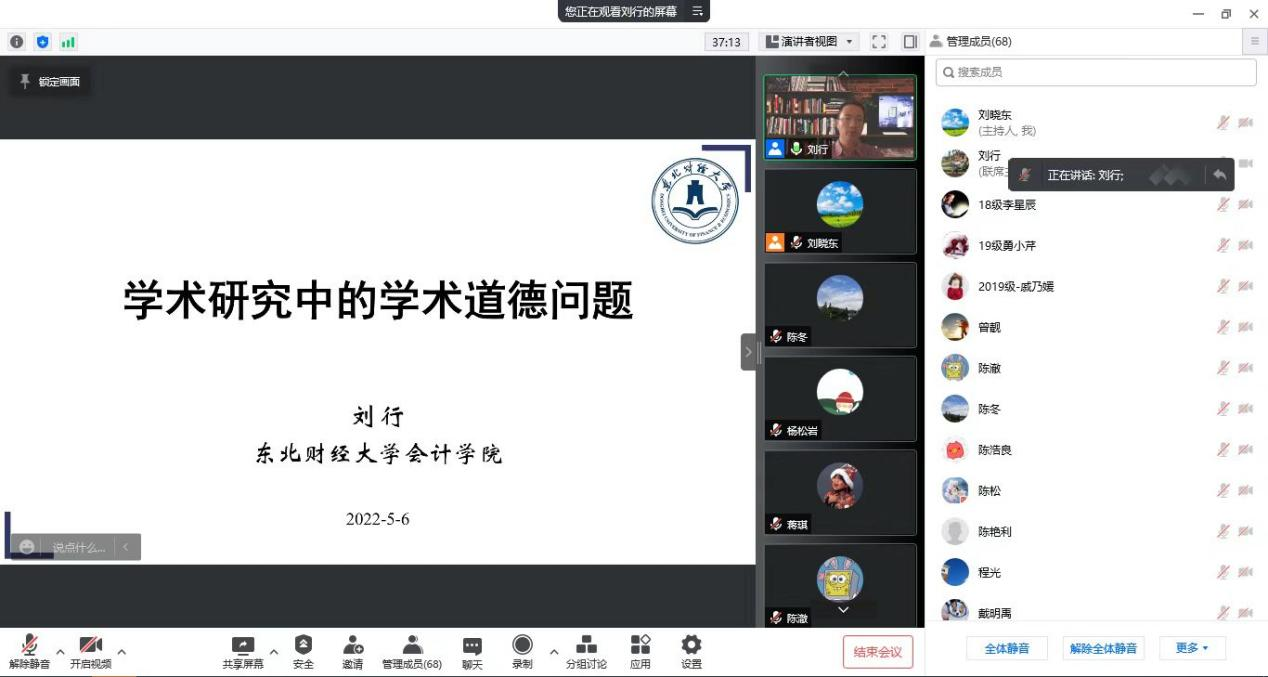Unmute yourself via 解除静音 toggle

pyautogui.click(x=28, y=651)
